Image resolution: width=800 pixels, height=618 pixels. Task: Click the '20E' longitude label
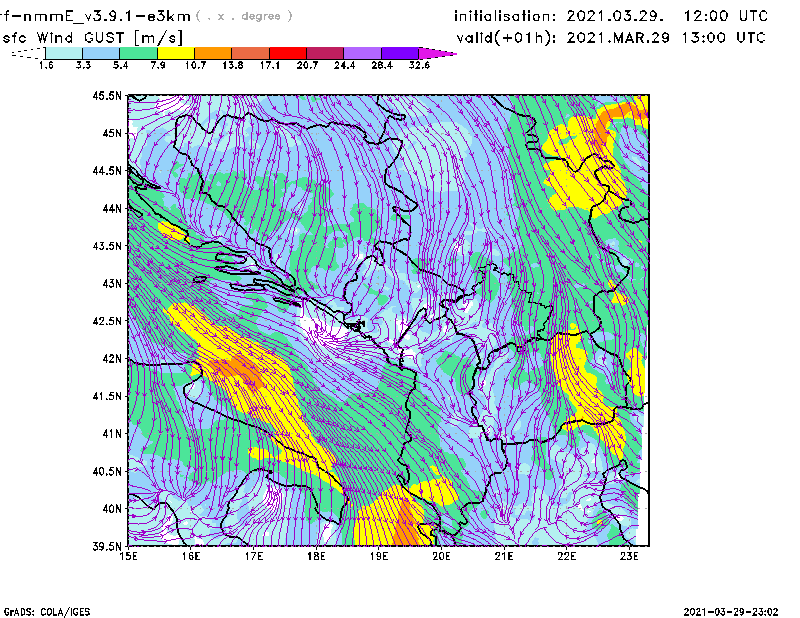pyautogui.click(x=441, y=556)
